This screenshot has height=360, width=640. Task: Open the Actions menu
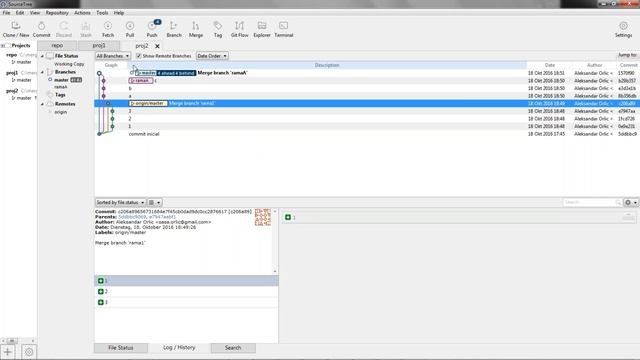[x=82, y=13]
